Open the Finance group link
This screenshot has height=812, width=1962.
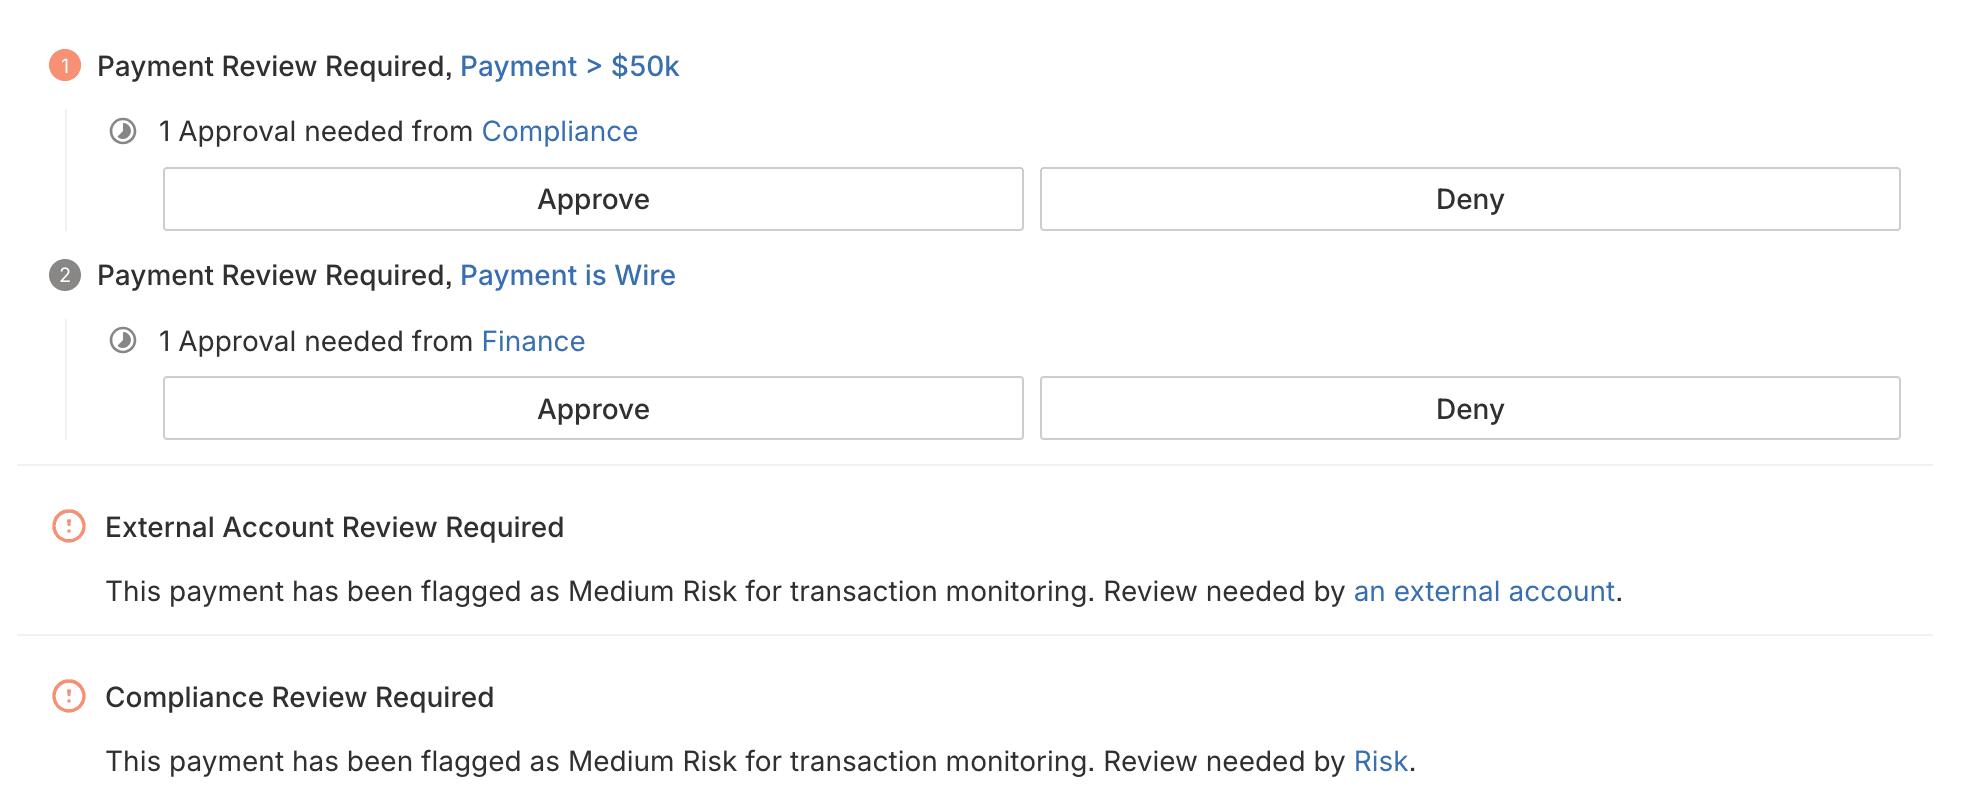(533, 341)
